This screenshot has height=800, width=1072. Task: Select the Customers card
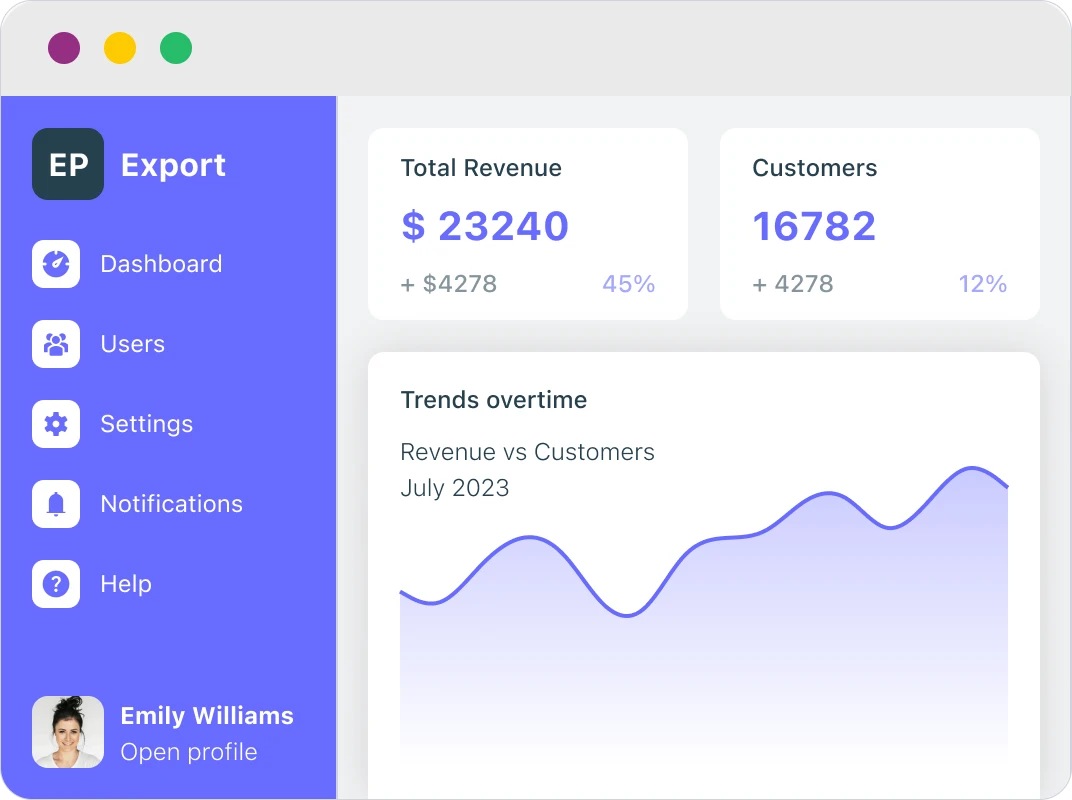(880, 224)
